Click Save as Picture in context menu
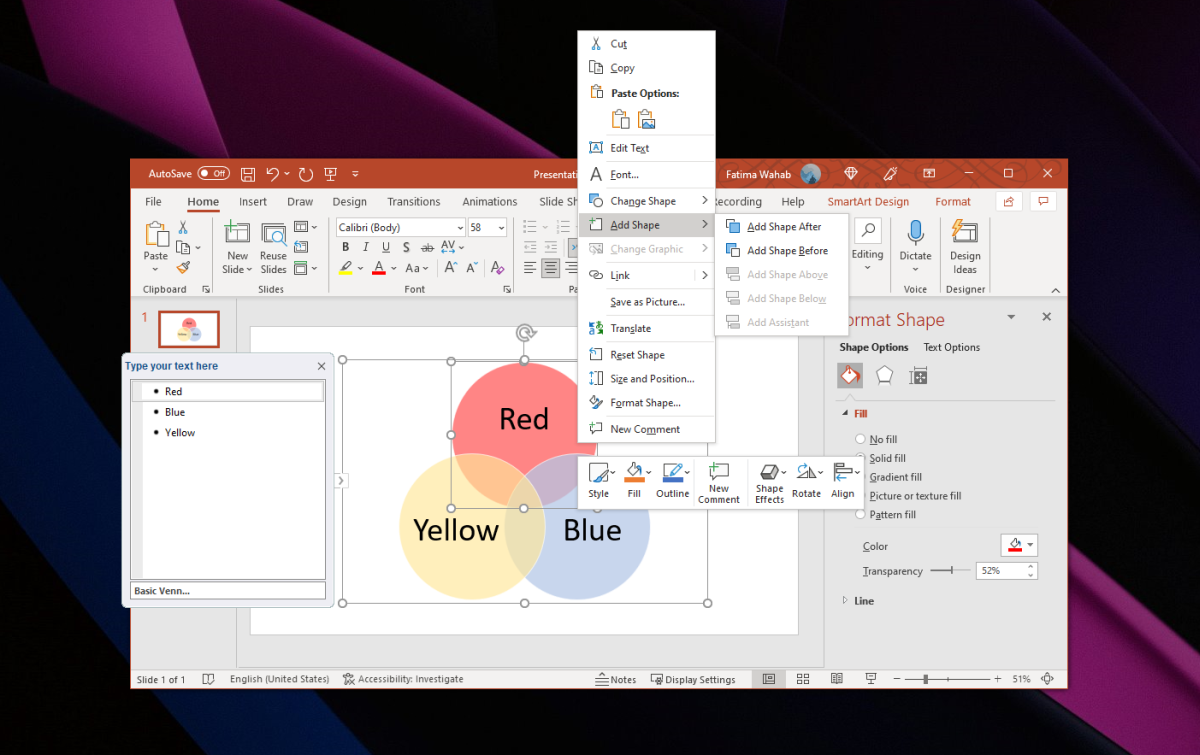The height and width of the screenshot is (755, 1200). point(647,302)
